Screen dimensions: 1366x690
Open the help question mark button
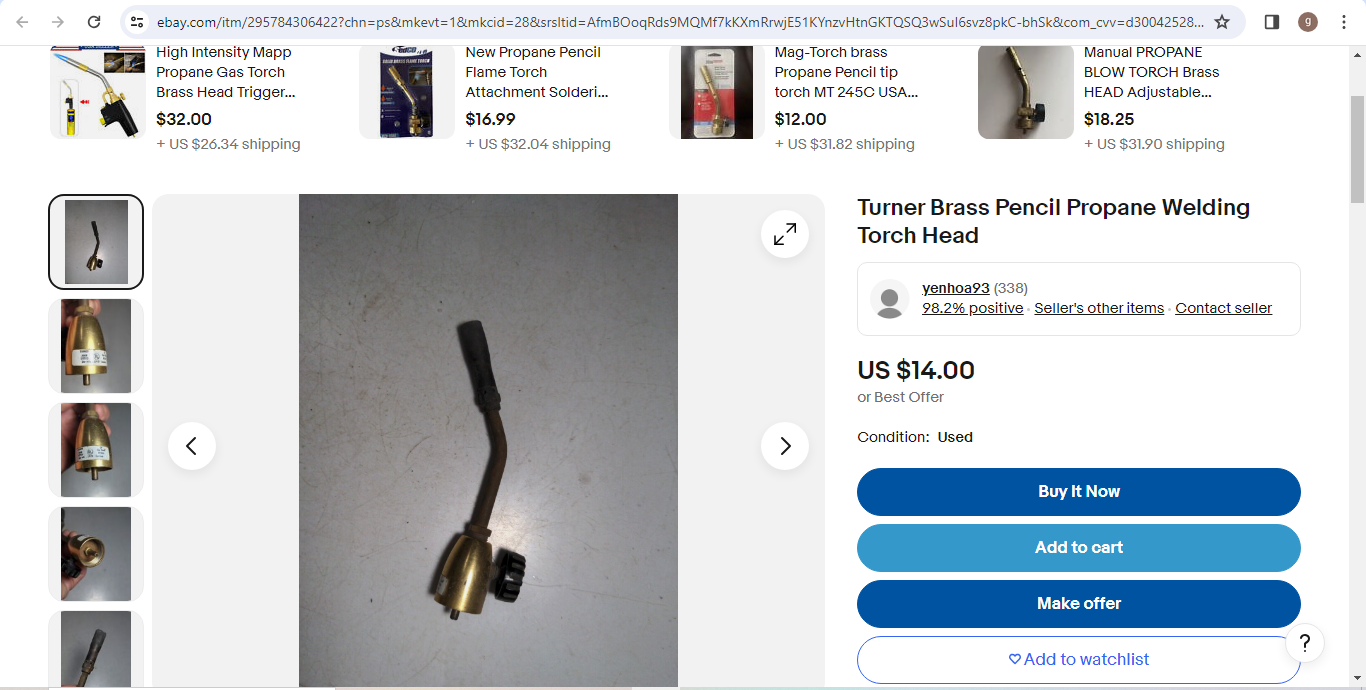(x=1305, y=643)
